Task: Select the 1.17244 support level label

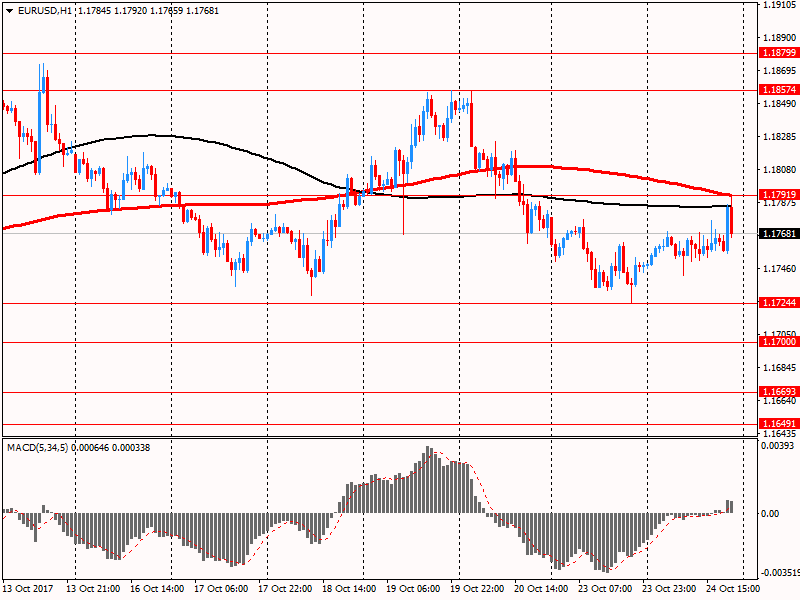Action: coord(779,303)
